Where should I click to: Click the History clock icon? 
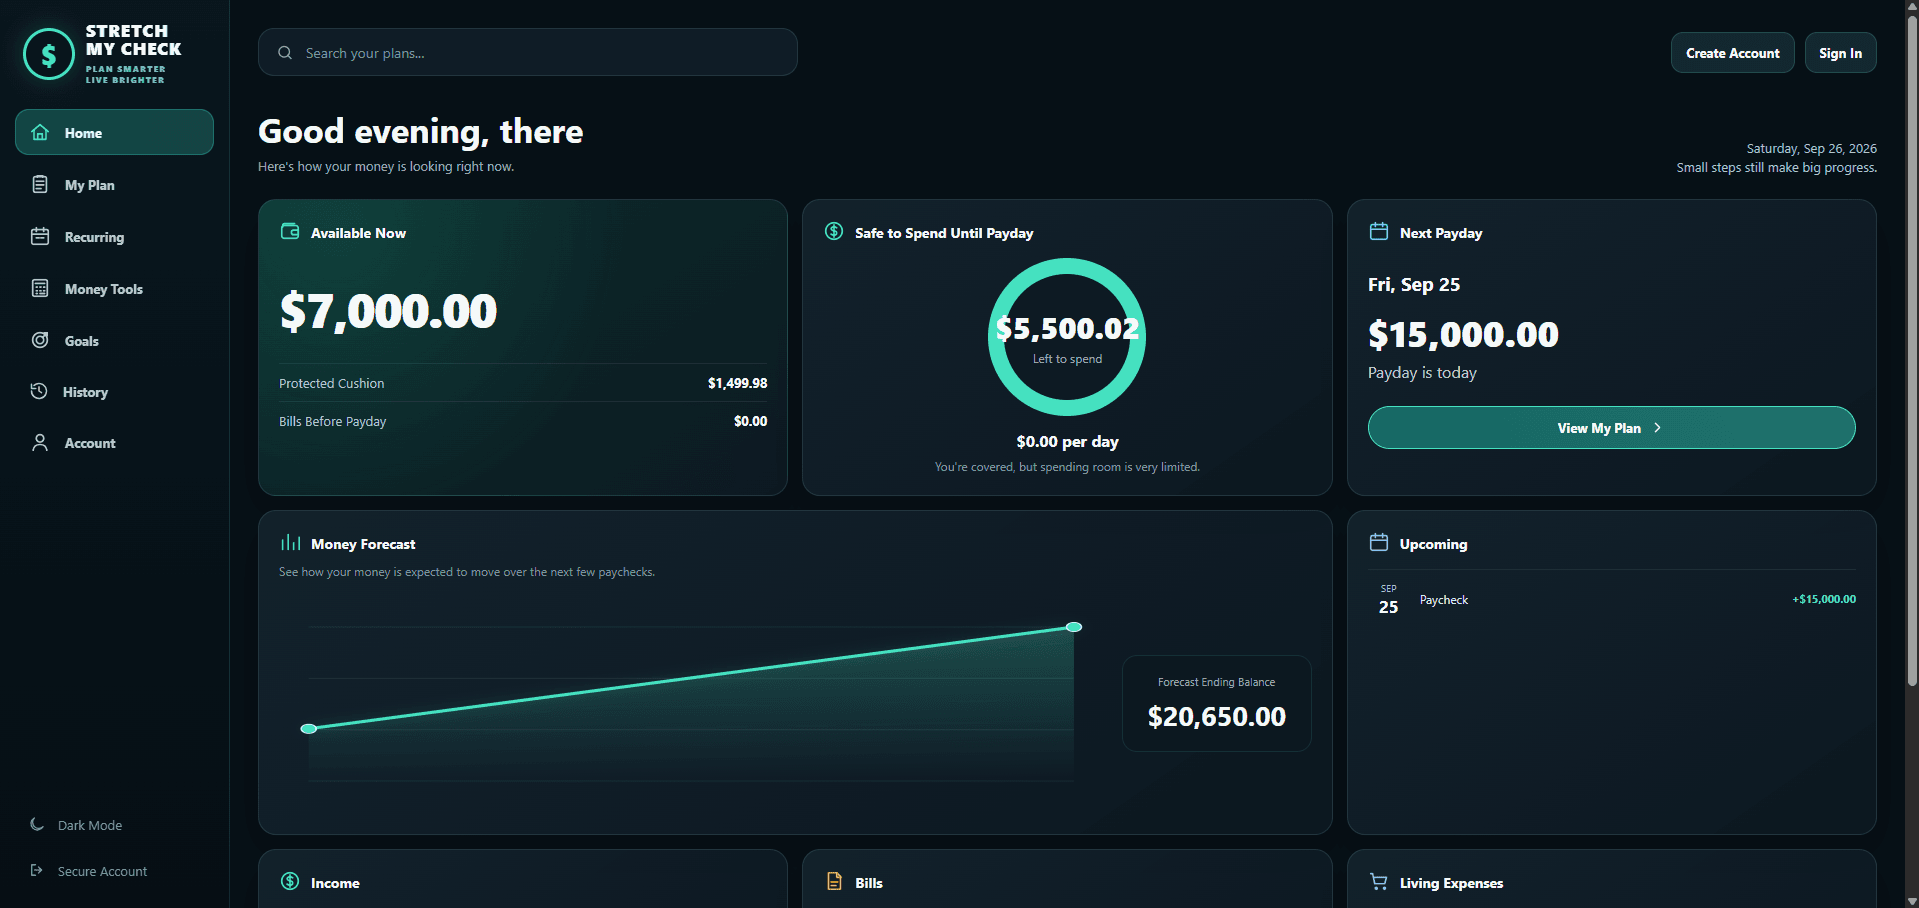[39, 391]
